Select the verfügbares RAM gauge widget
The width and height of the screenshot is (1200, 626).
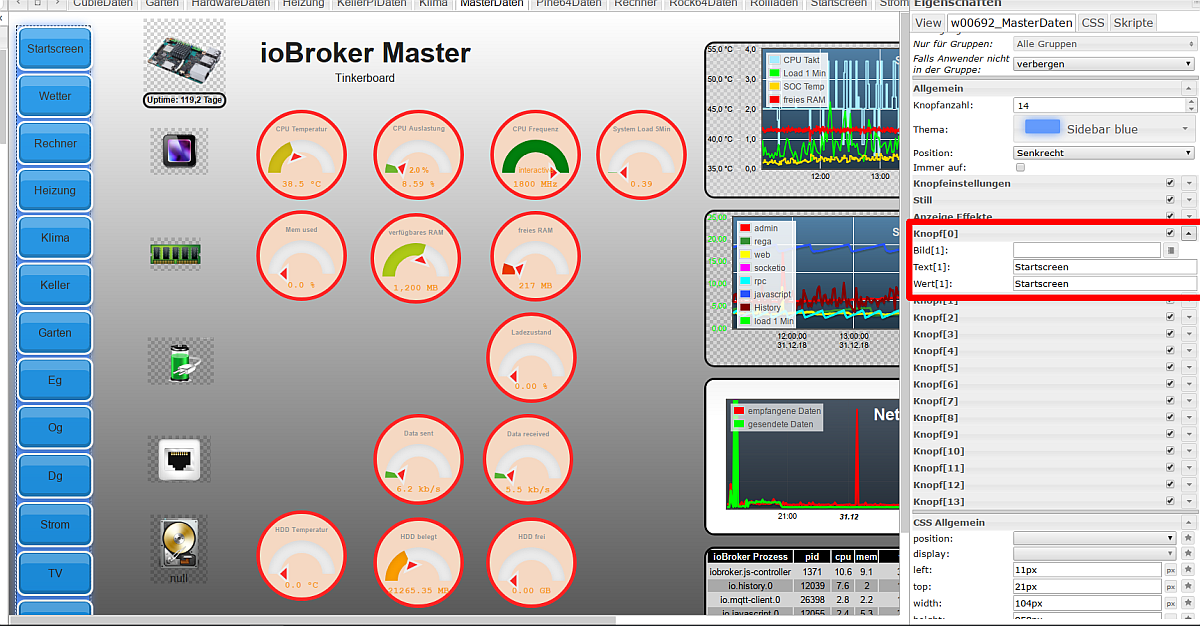418,258
